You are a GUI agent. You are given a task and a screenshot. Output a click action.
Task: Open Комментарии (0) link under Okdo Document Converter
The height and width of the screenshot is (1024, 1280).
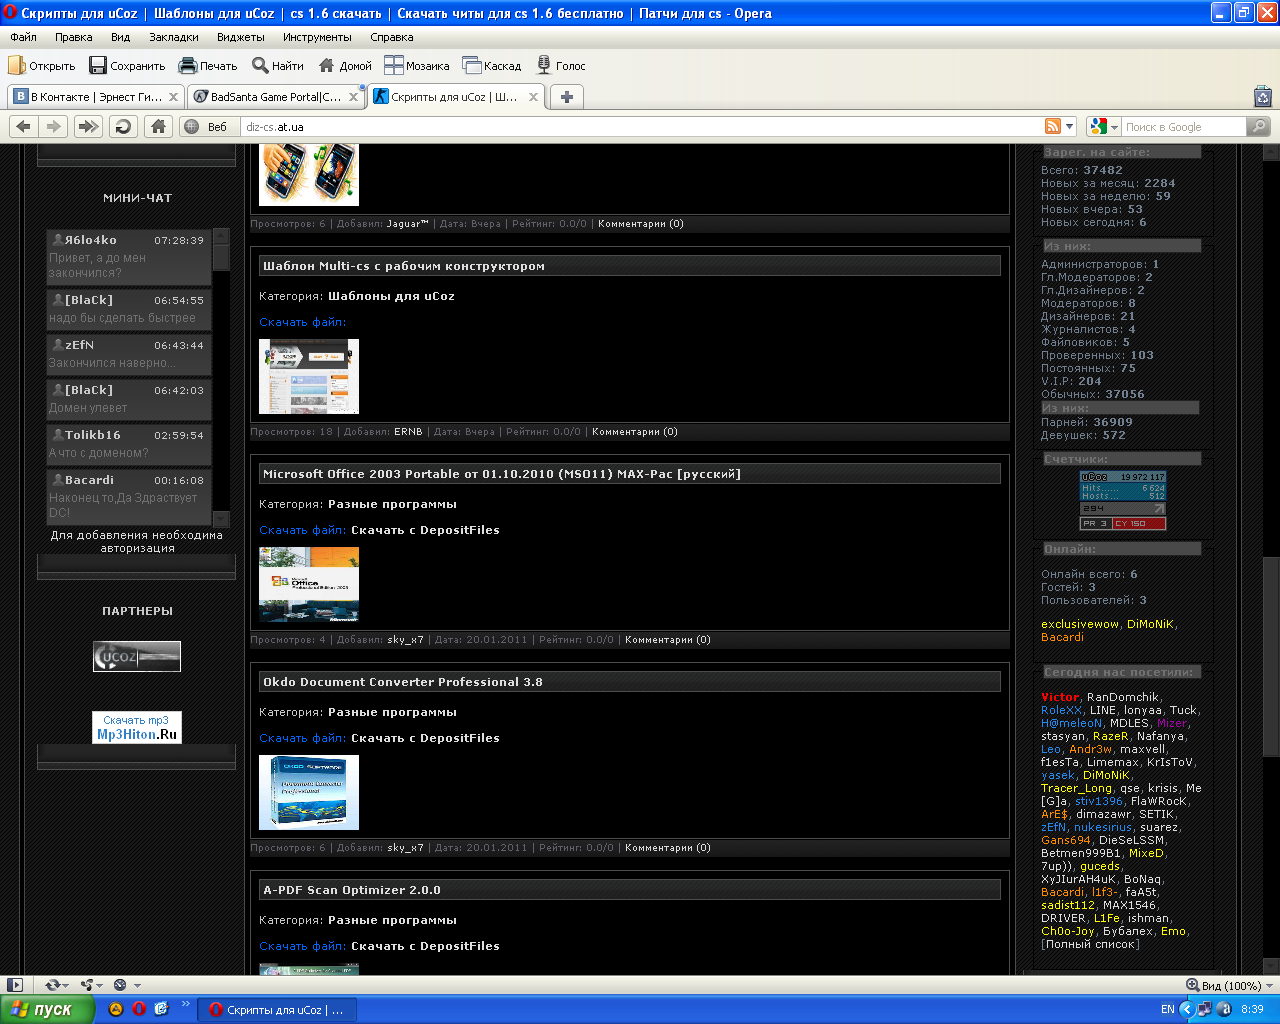[x=667, y=848]
